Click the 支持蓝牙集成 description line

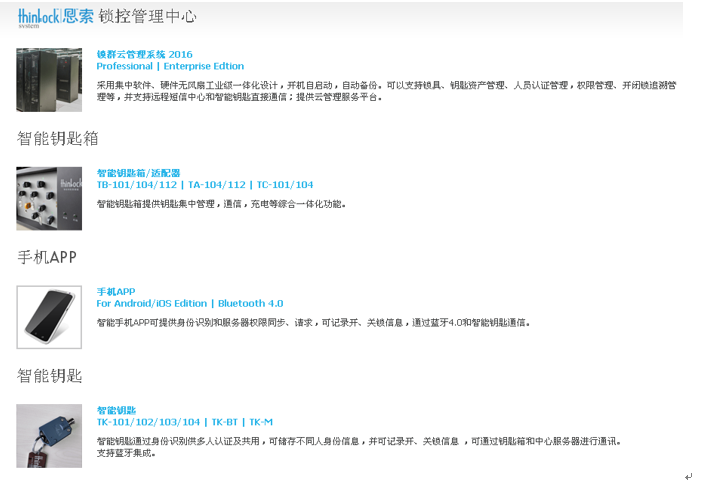click(126, 453)
